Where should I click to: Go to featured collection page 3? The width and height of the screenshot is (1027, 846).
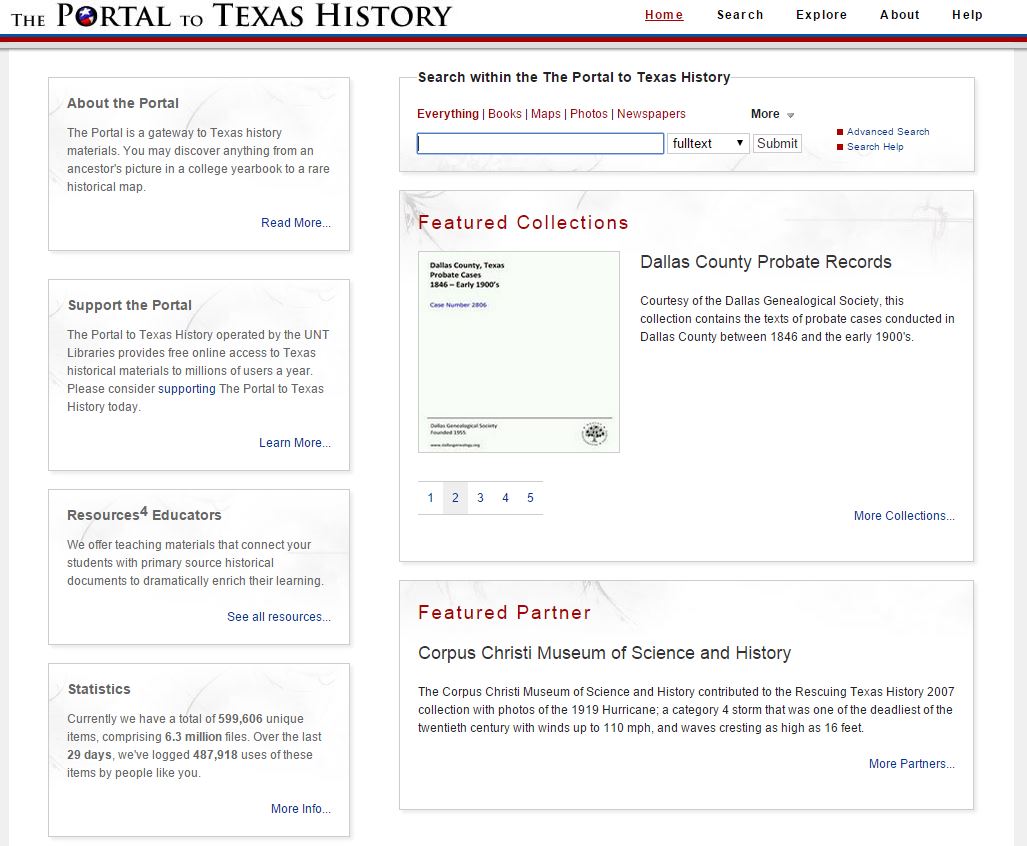(480, 498)
